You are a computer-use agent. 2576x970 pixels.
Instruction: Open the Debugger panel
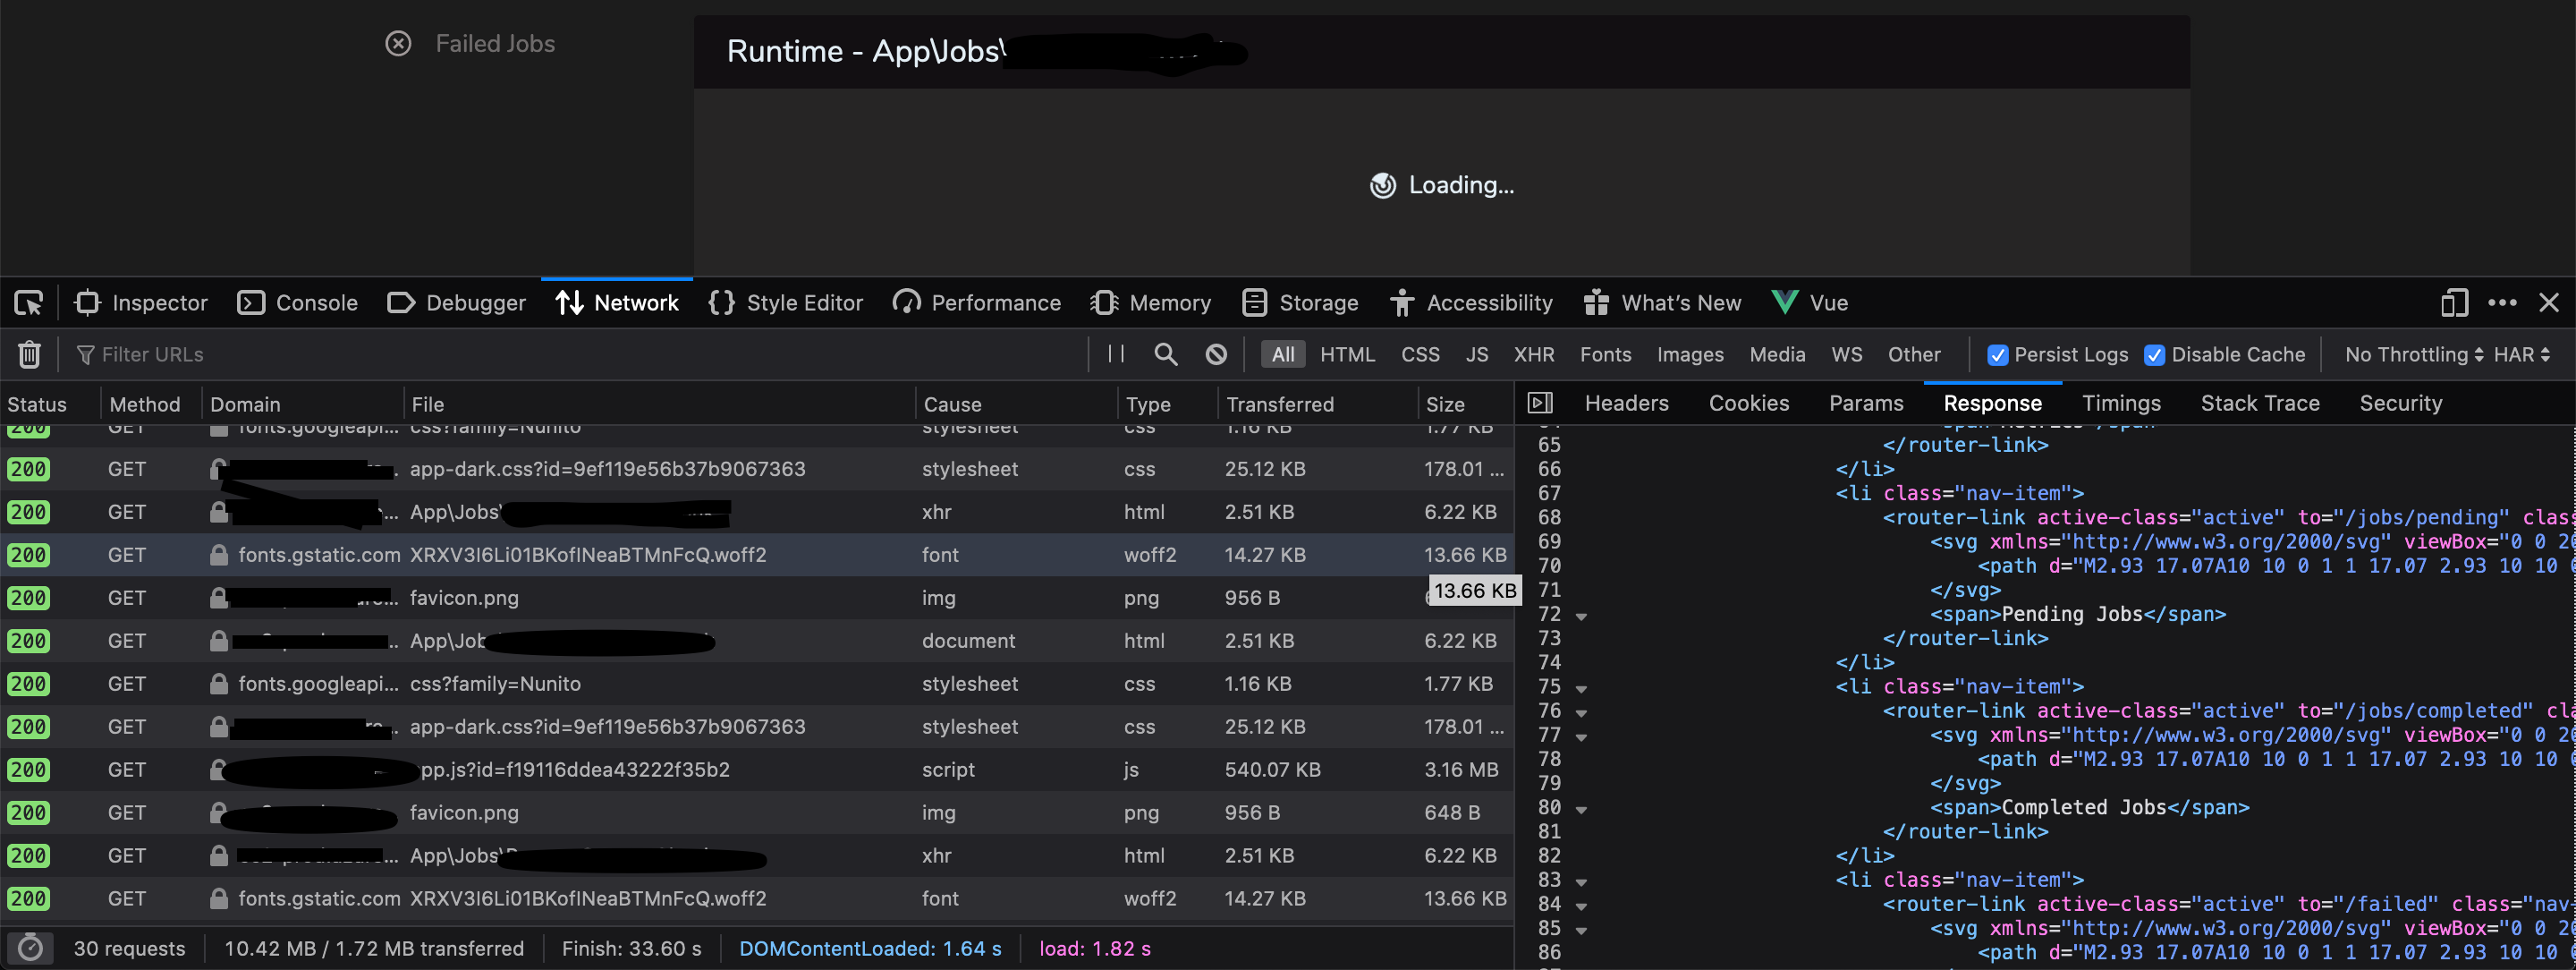[457, 303]
